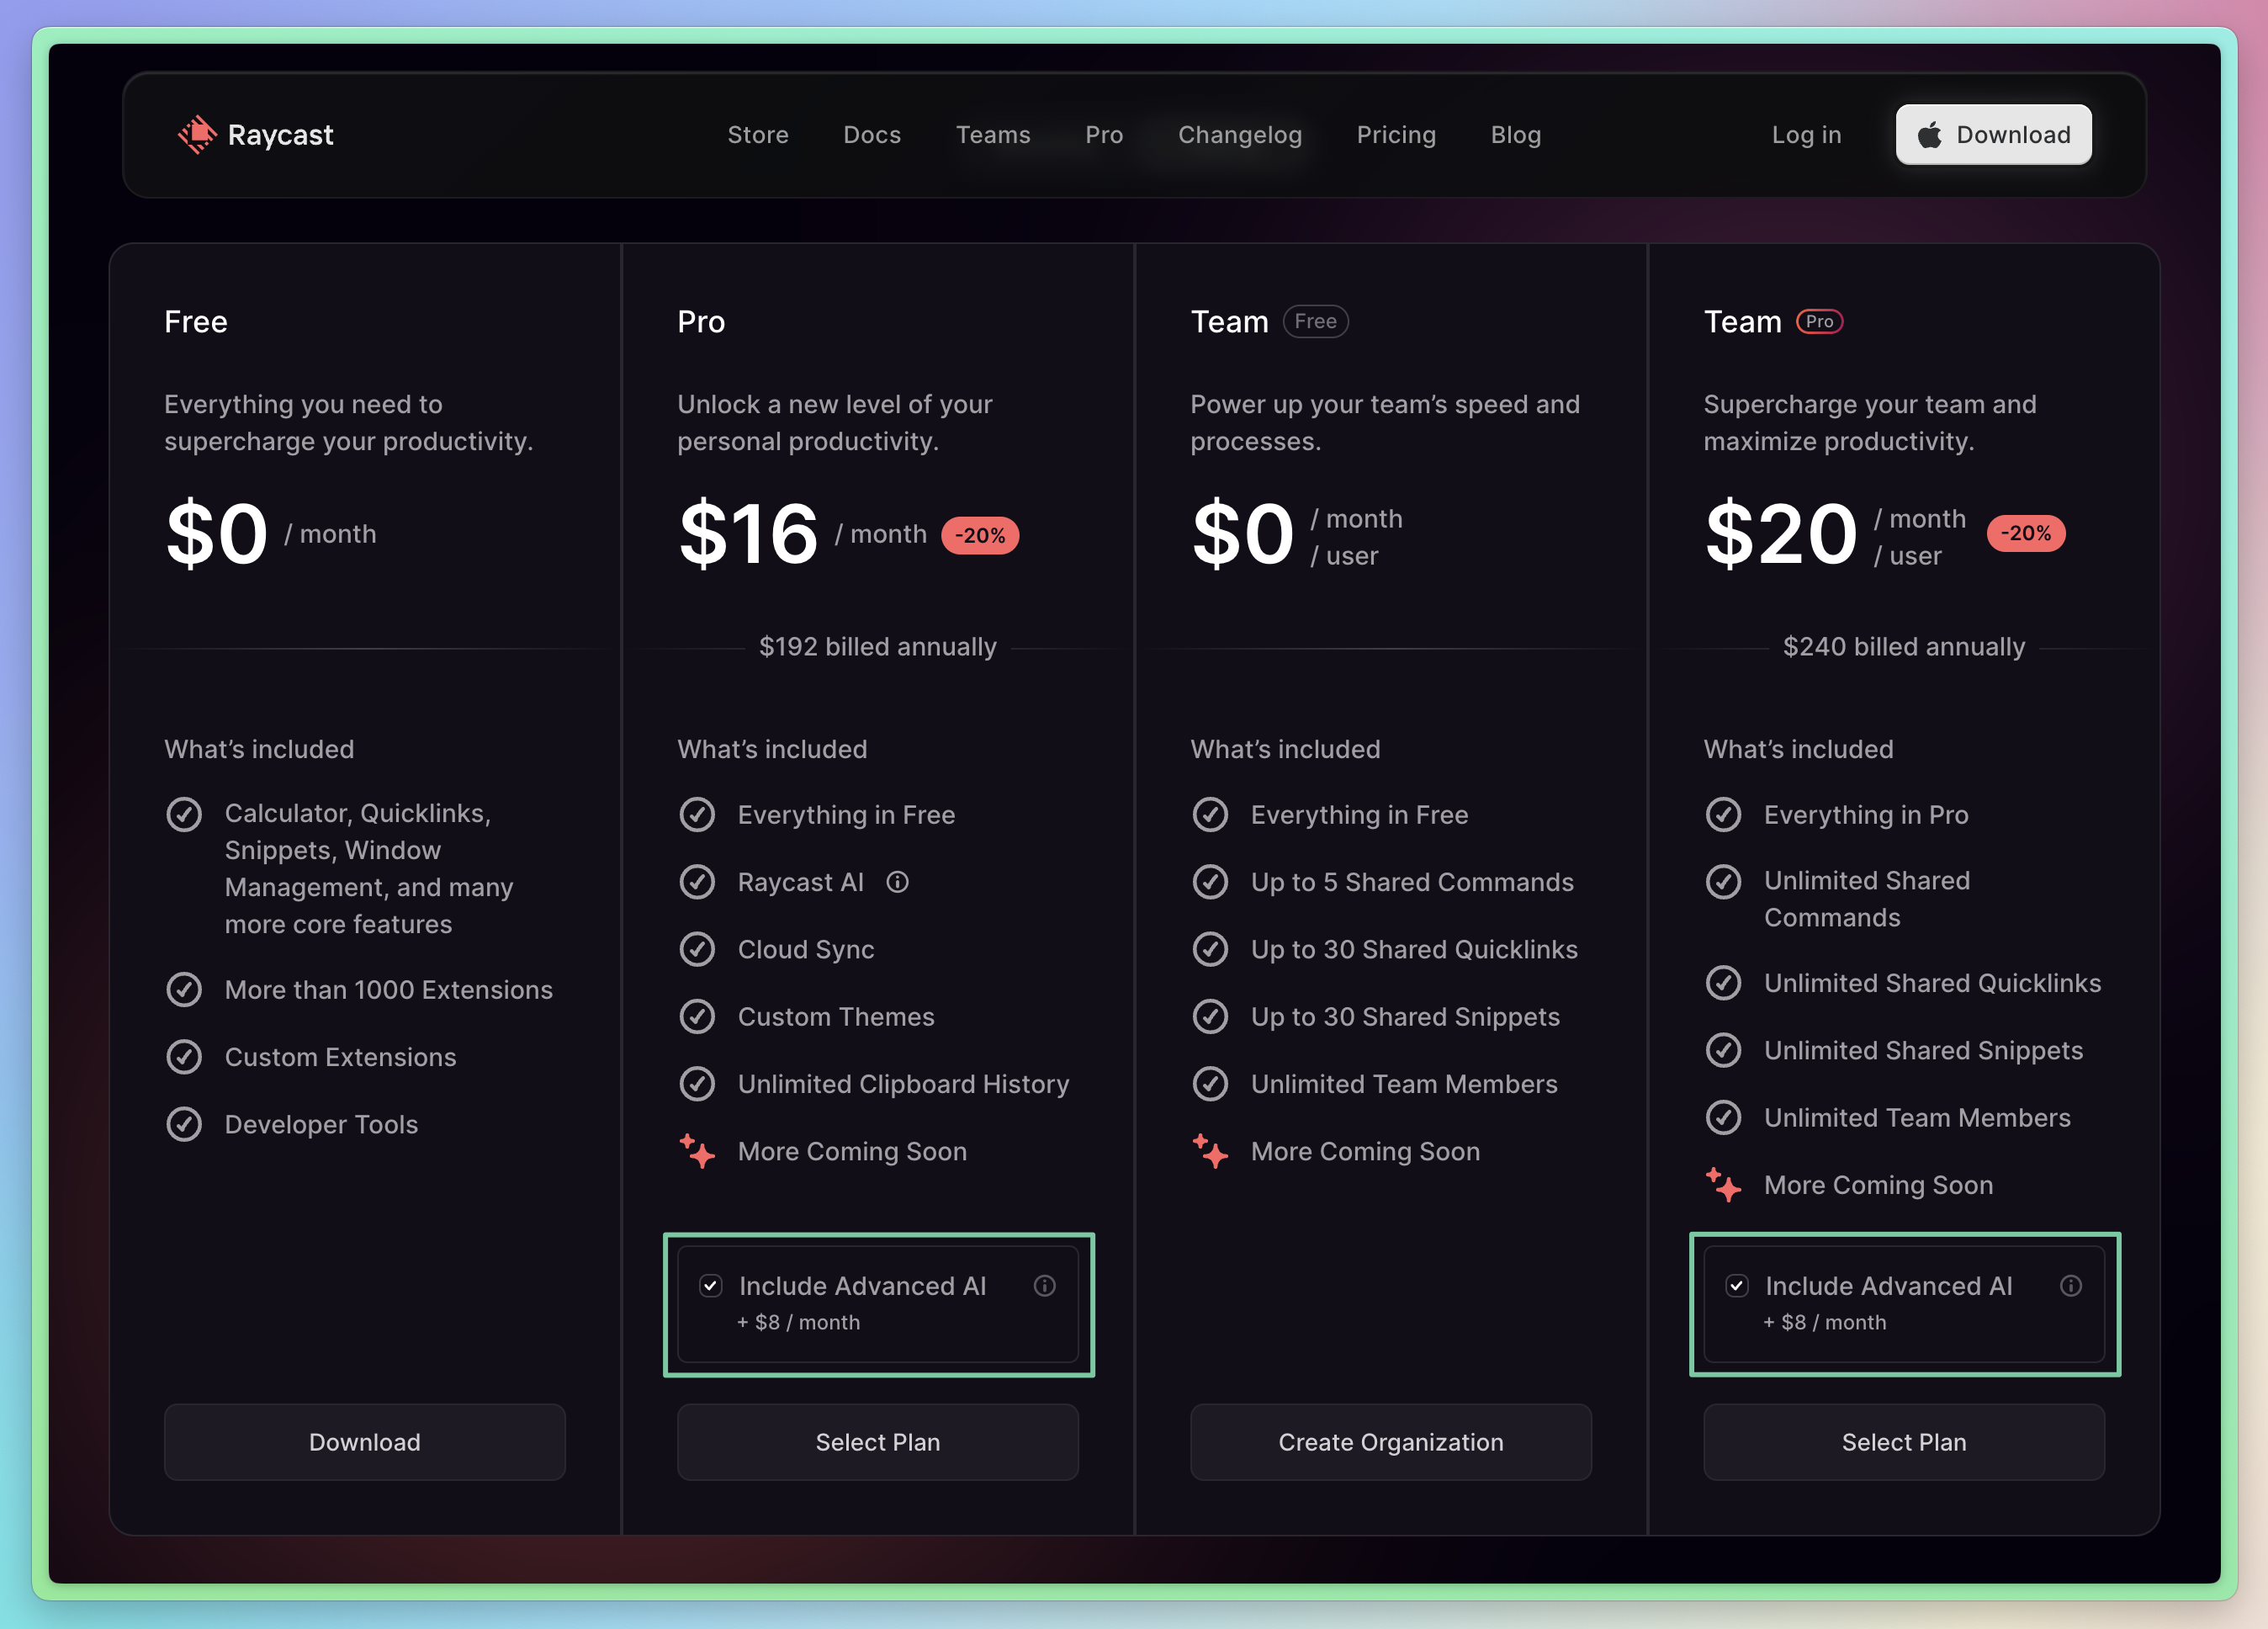This screenshot has width=2268, height=1629.
Task: Click the check icon beside Custom Extensions
Action: 184,1057
